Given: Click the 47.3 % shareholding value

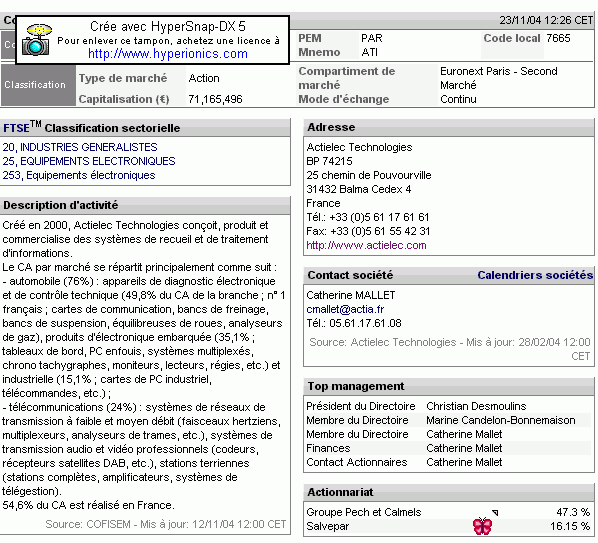Looking at the screenshot, I should tap(573, 512).
